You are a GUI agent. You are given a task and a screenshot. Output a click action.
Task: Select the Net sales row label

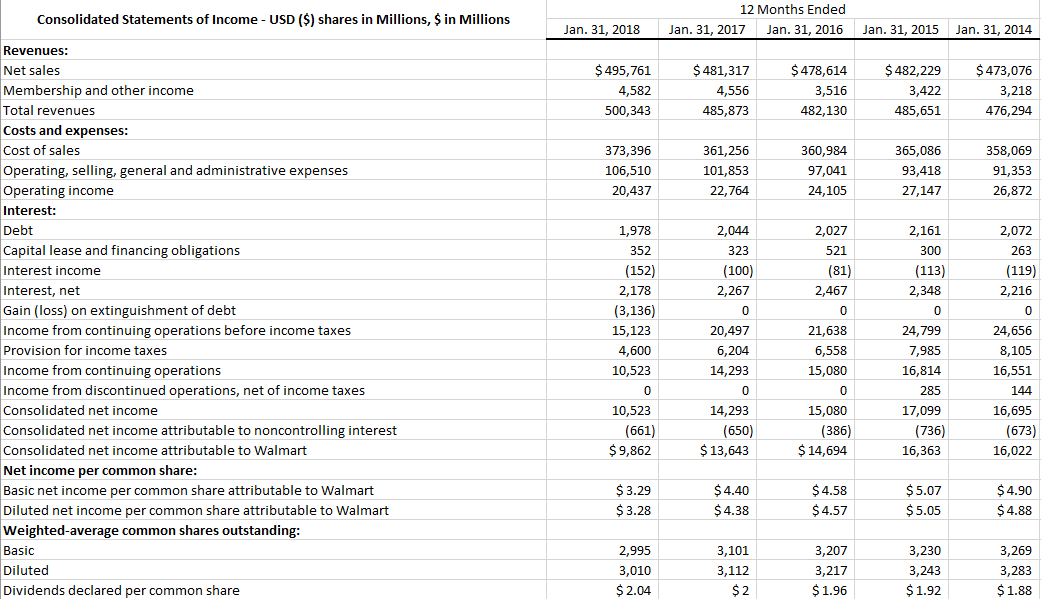tap(30, 70)
